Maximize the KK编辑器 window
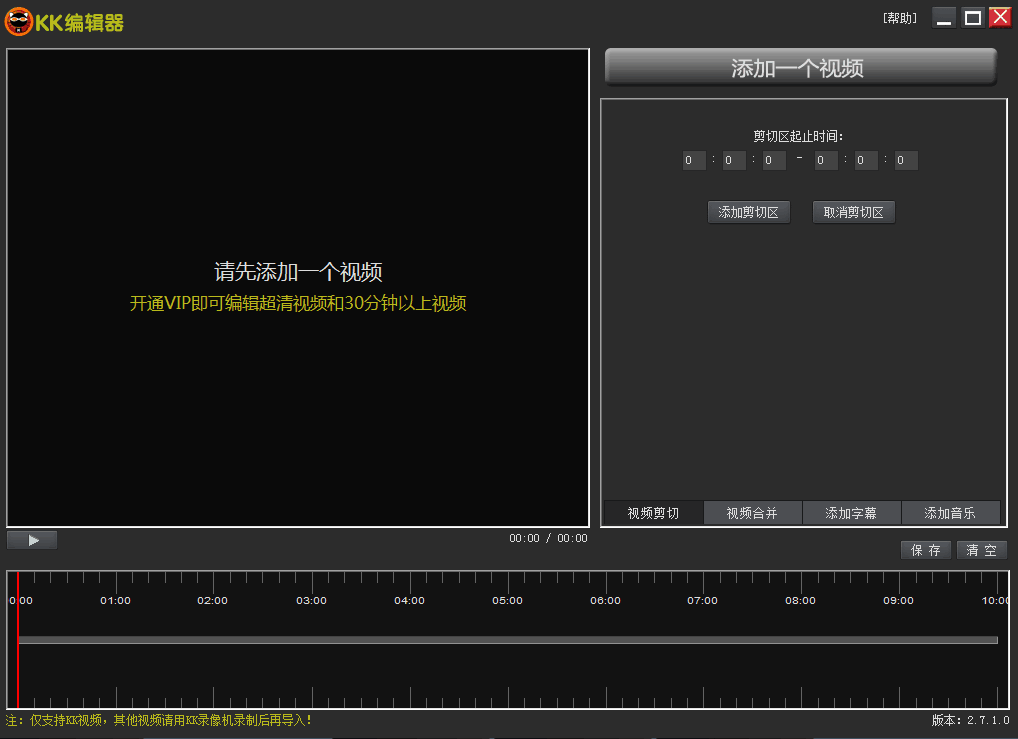 [x=973, y=18]
